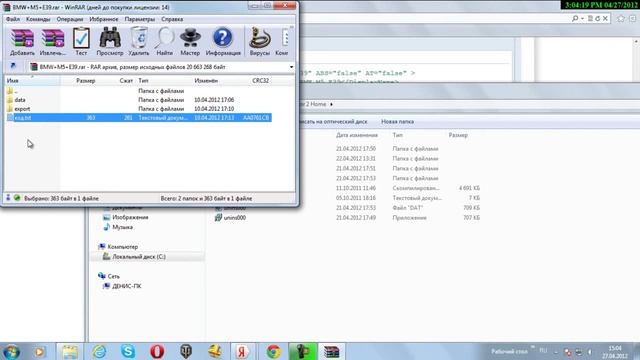
Task: Click the Удалить (Delete) recycle bin icon
Action: [x=139, y=41]
